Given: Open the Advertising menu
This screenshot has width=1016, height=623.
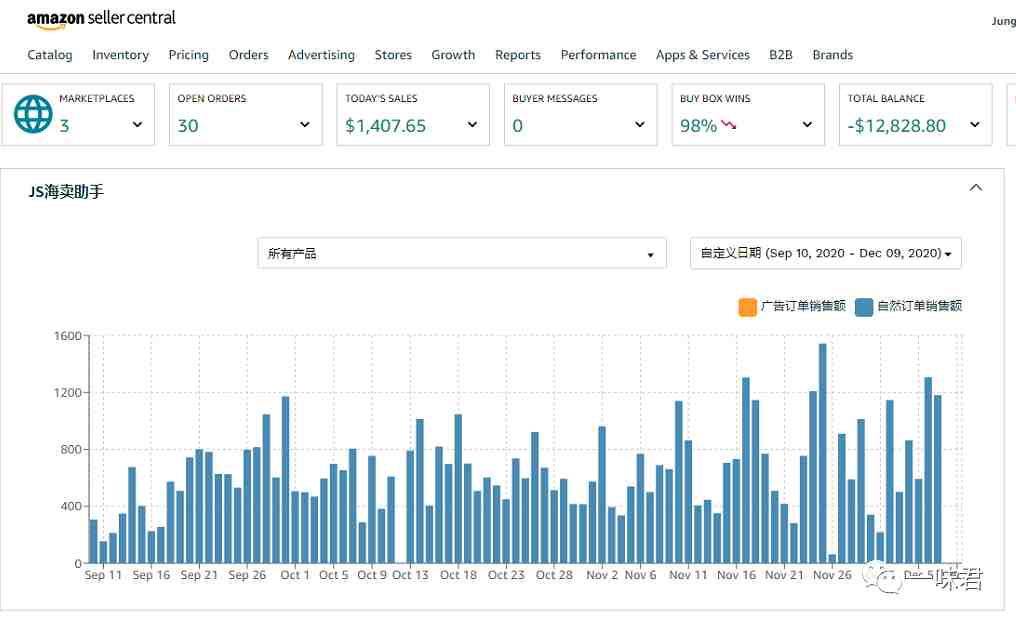Looking at the screenshot, I should [x=321, y=55].
